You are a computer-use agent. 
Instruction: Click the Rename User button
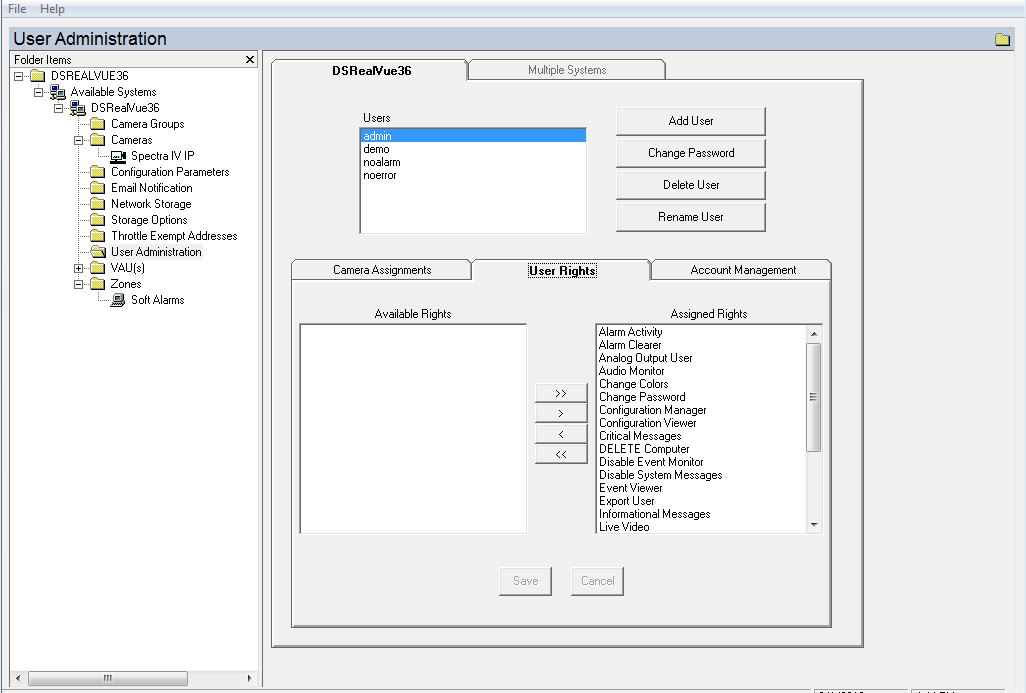(x=690, y=217)
